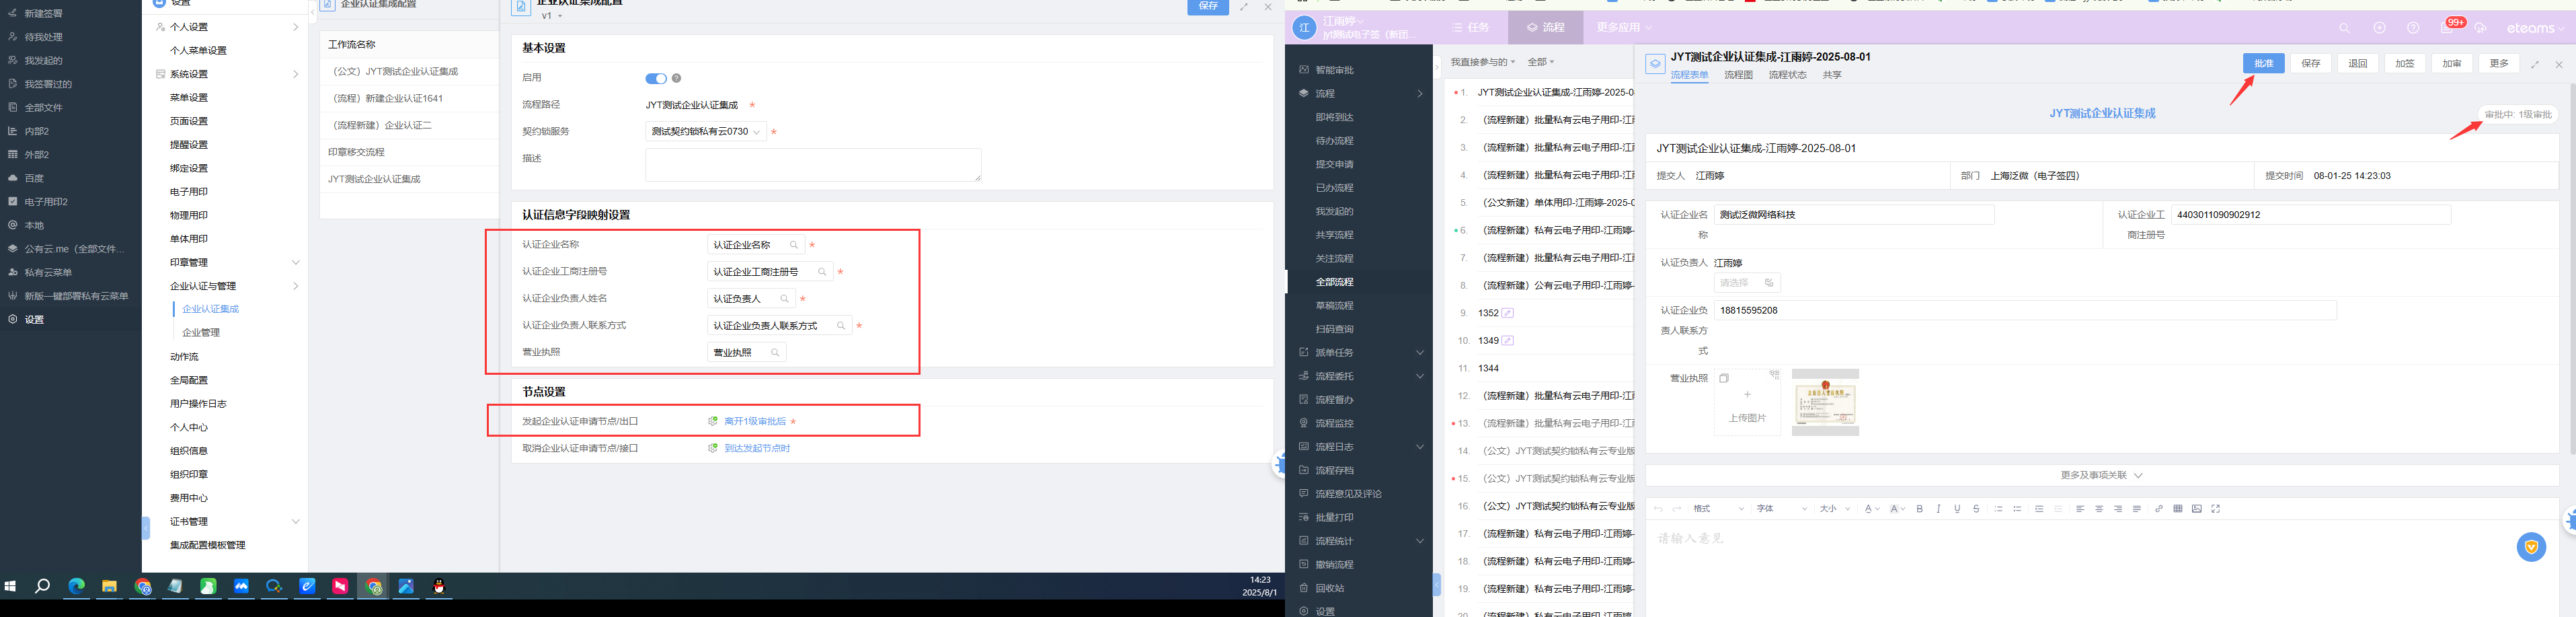
Task: Click the 加签 button
Action: [x=2405, y=63]
